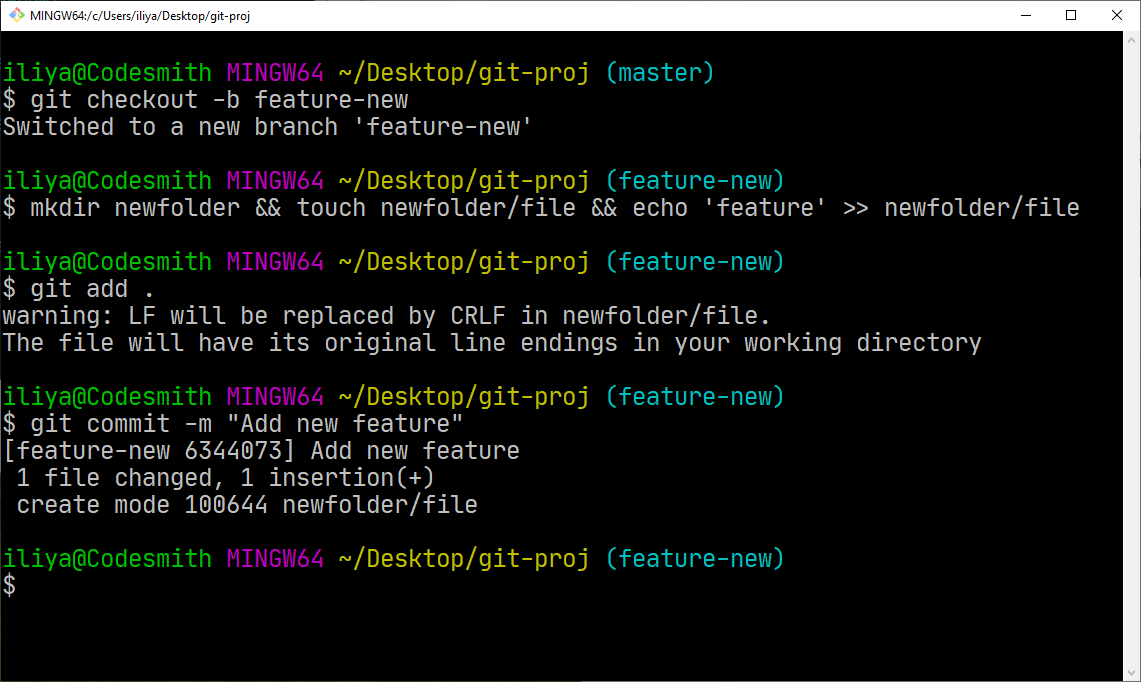Close the MINGW64 terminal window
The image size is (1141, 682).
[1117, 15]
